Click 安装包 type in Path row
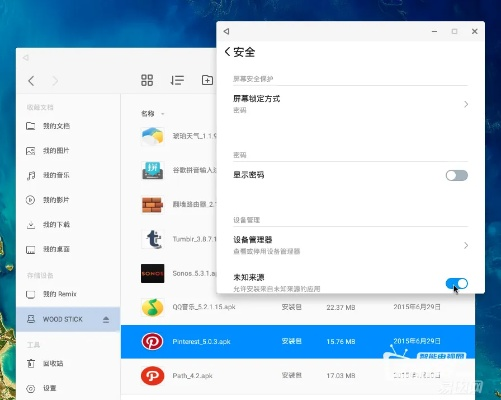 point(292,376)
